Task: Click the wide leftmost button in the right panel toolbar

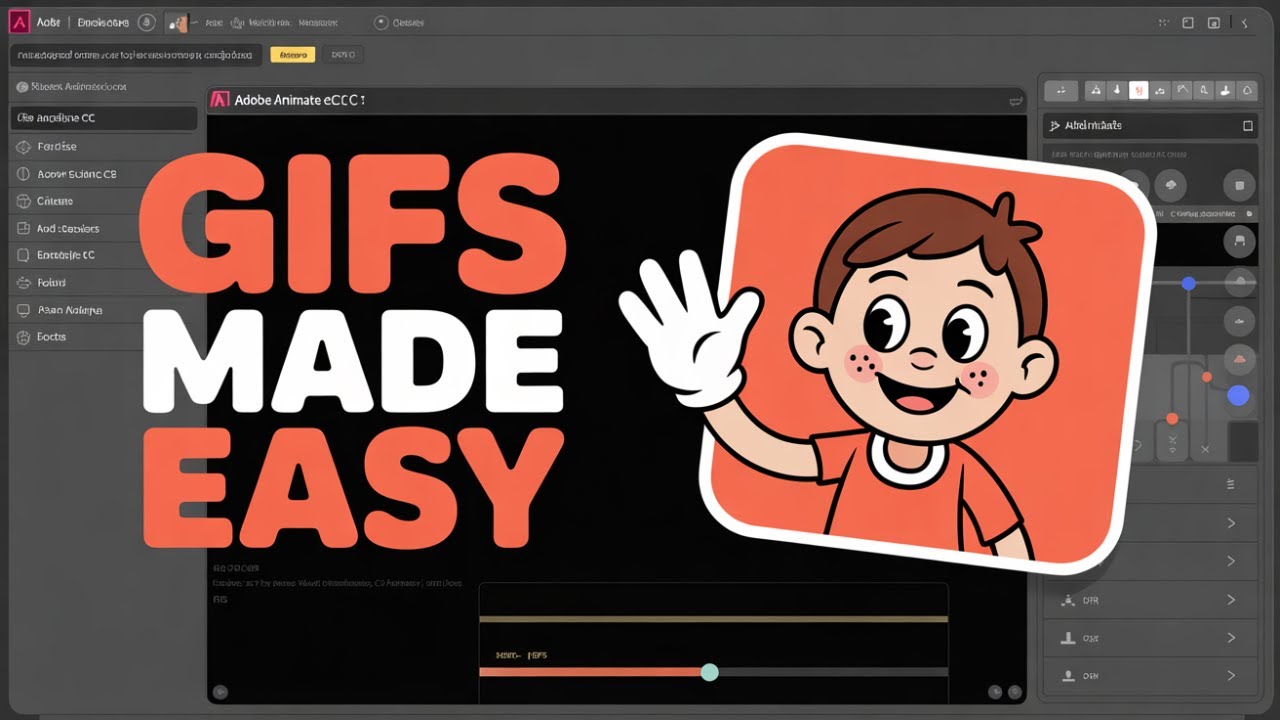Action: (1061, 91)
